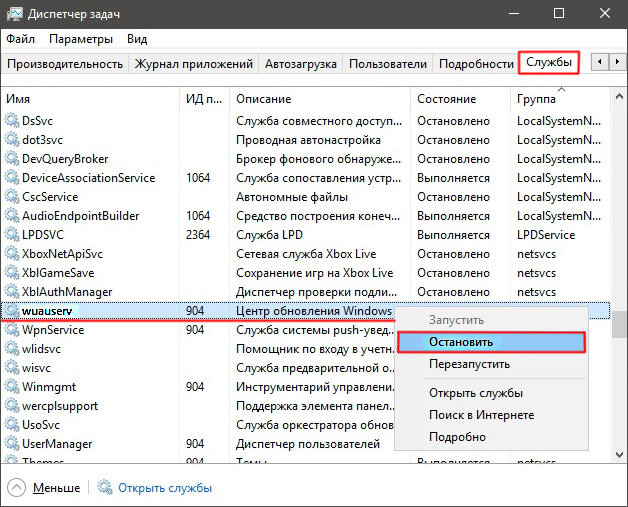Switch to the Производительность tab
628x507 pixels.
point(65,64)
